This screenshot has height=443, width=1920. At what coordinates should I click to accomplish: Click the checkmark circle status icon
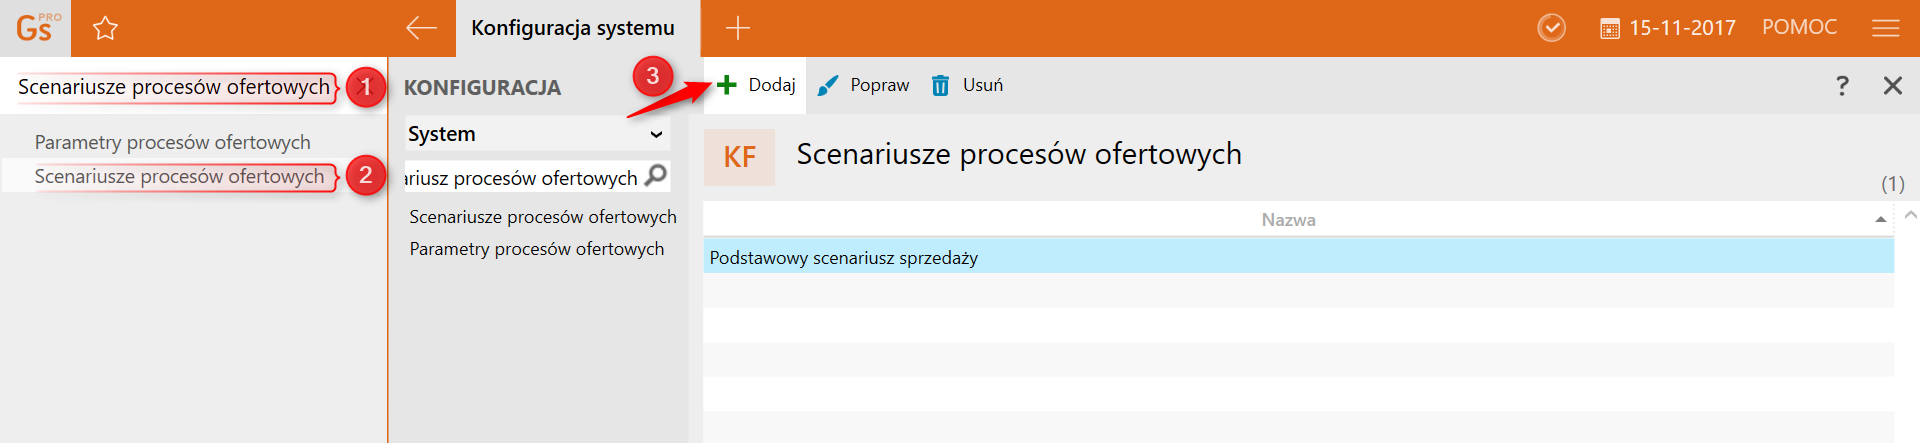pyautogui.click(x=1551, y=28)
